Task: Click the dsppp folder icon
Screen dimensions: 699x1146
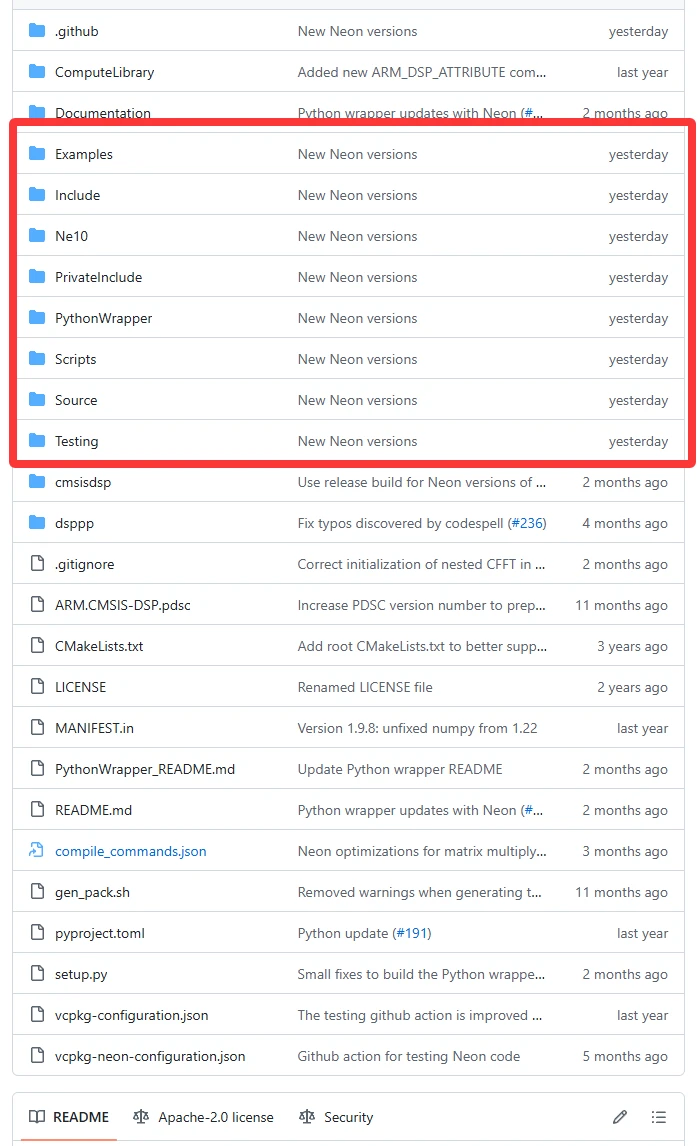Action: pyautogui.click(x=37, y=523)
